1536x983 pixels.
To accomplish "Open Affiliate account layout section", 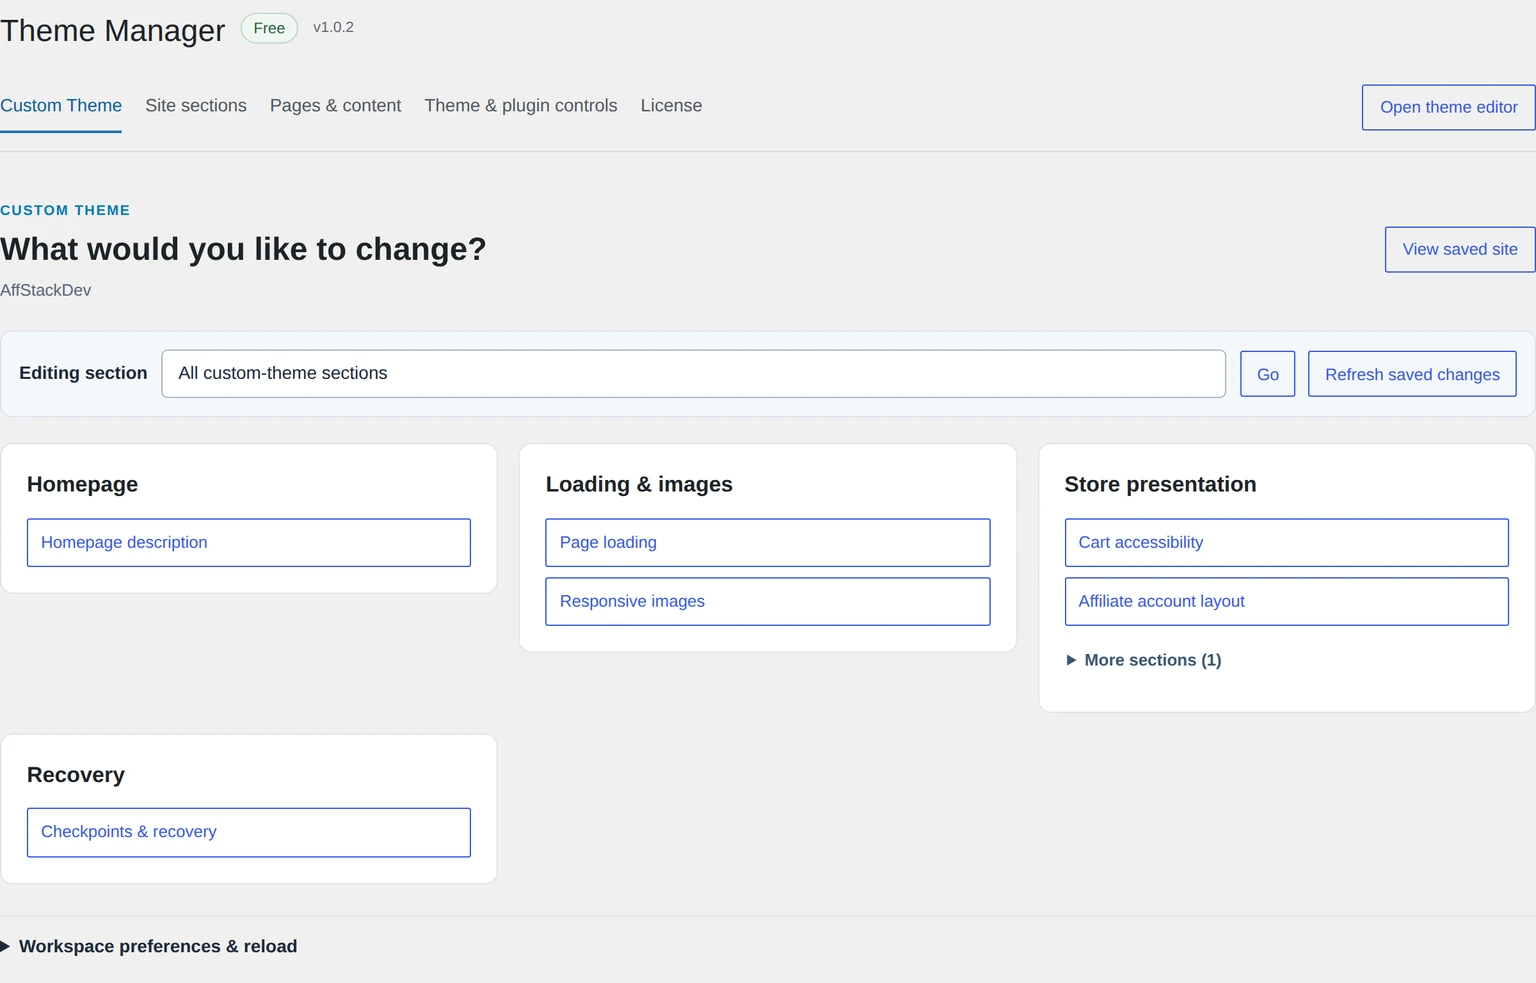I will tap(1286, 601).
